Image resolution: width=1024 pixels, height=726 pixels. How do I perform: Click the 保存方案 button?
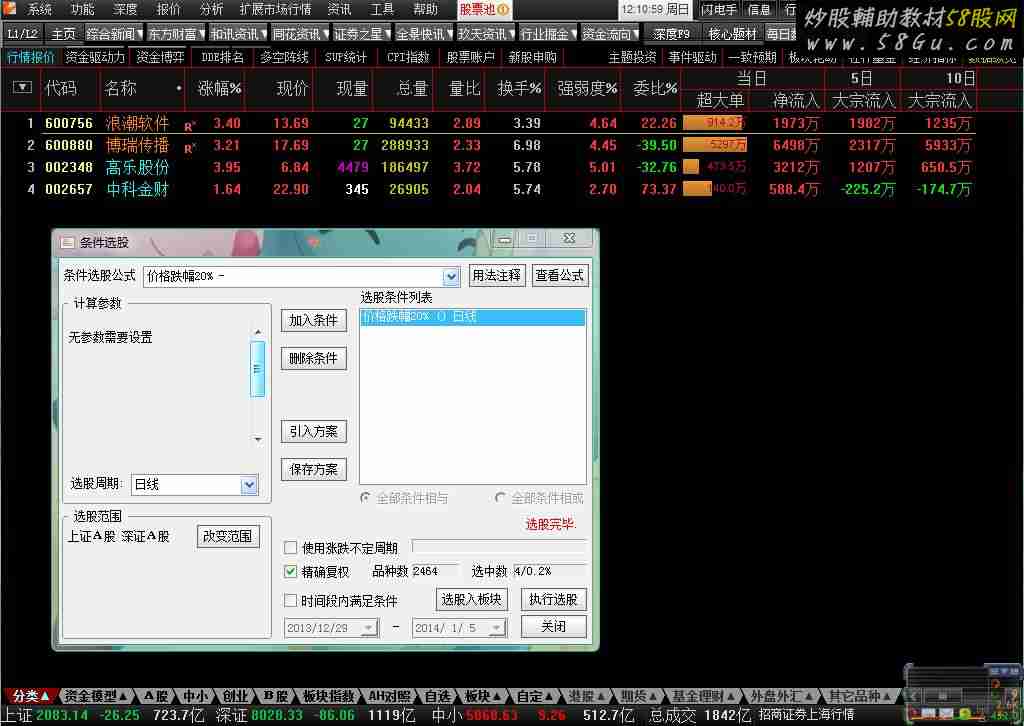pos(313,469)
